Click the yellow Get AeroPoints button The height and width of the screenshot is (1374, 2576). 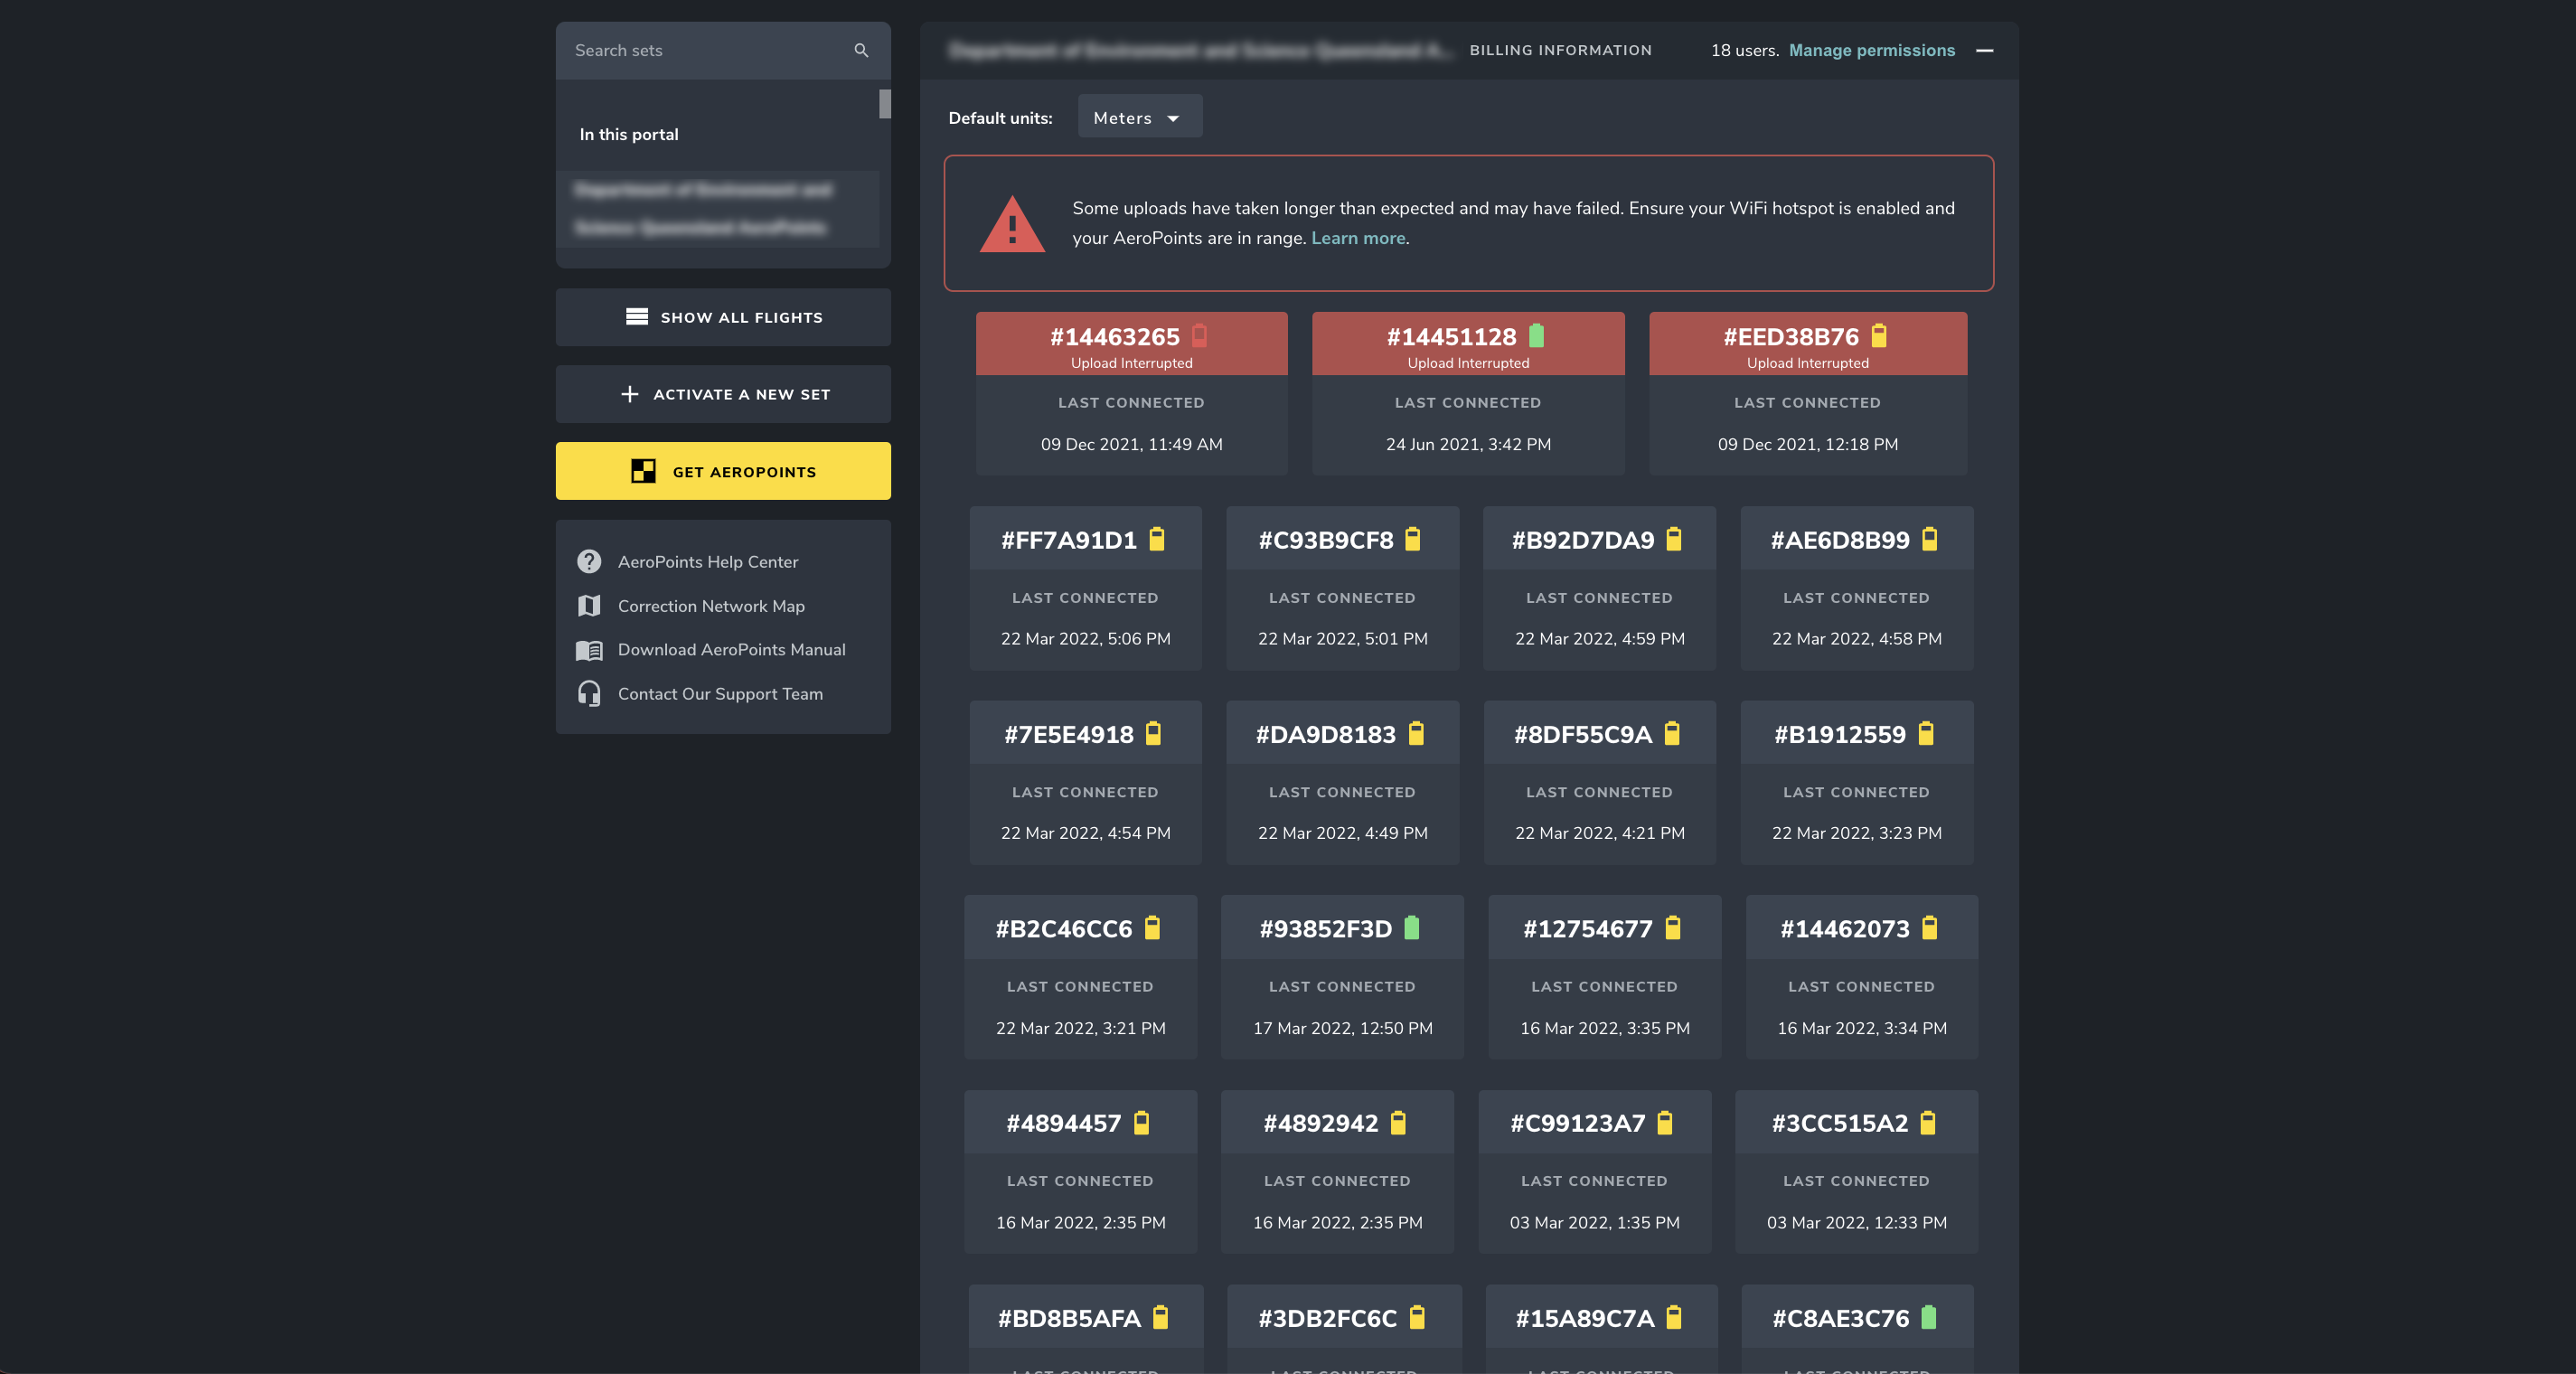pyautogui.click(x=723, y=471)
